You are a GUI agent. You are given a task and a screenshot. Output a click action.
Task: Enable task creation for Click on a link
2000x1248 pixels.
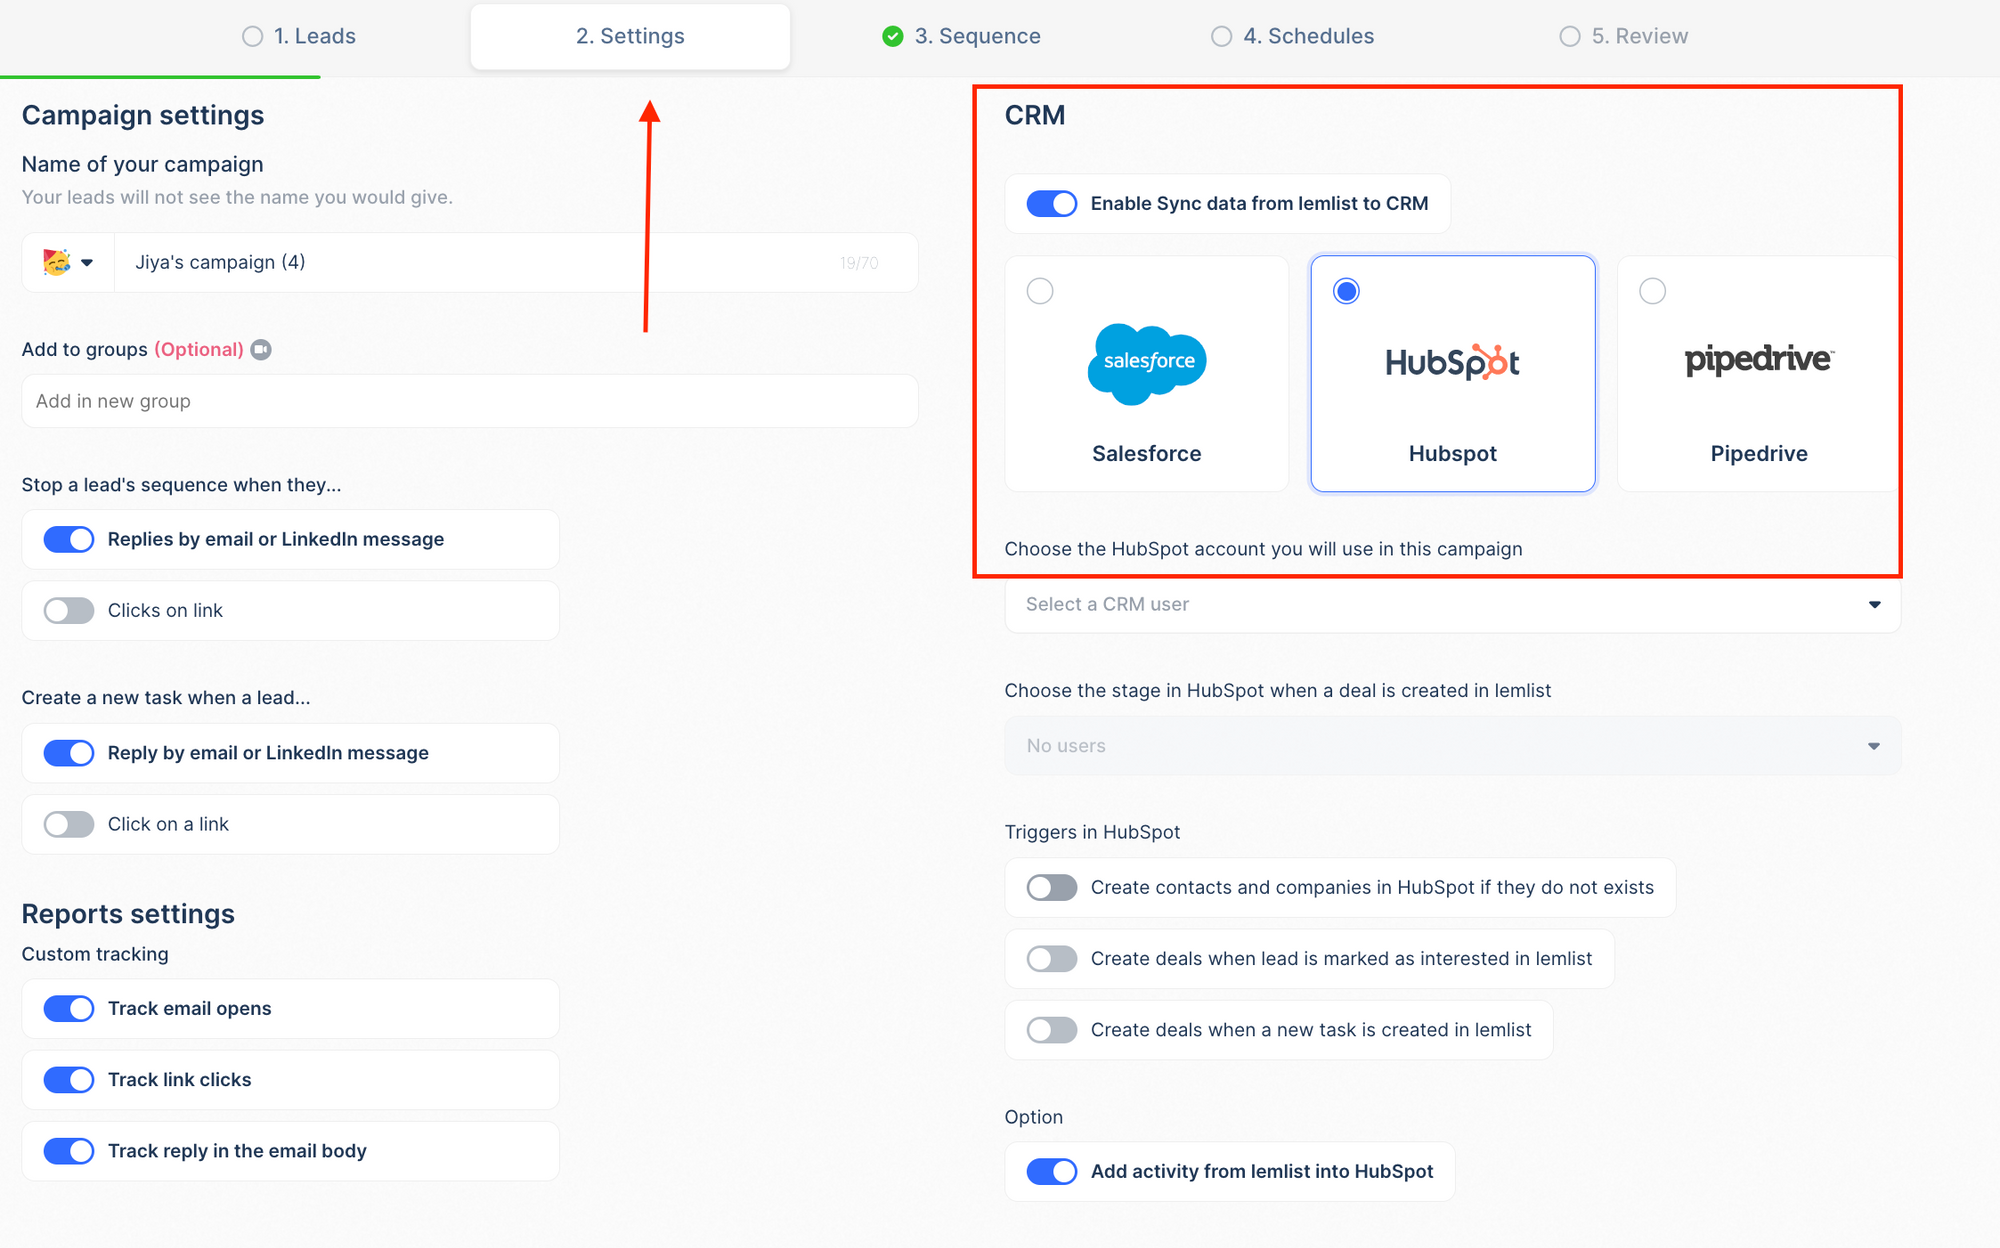pos(69,824)
